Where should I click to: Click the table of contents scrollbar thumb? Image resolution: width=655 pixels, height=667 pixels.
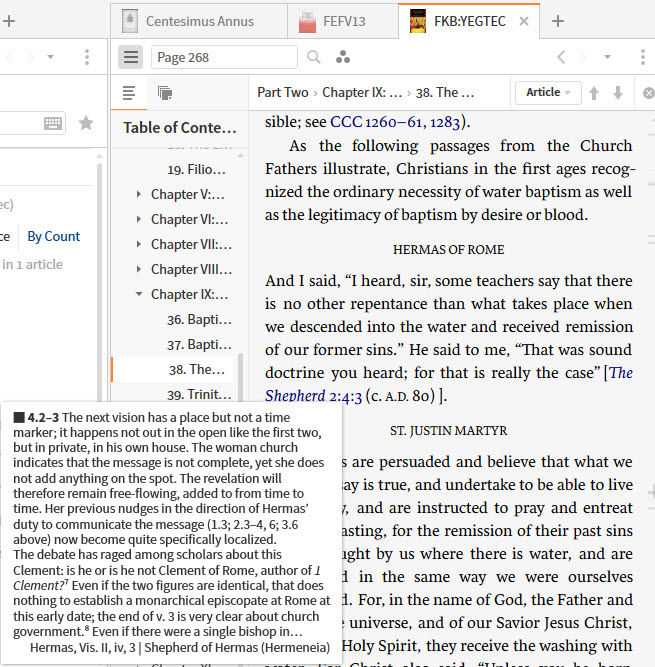pos(240,376)
